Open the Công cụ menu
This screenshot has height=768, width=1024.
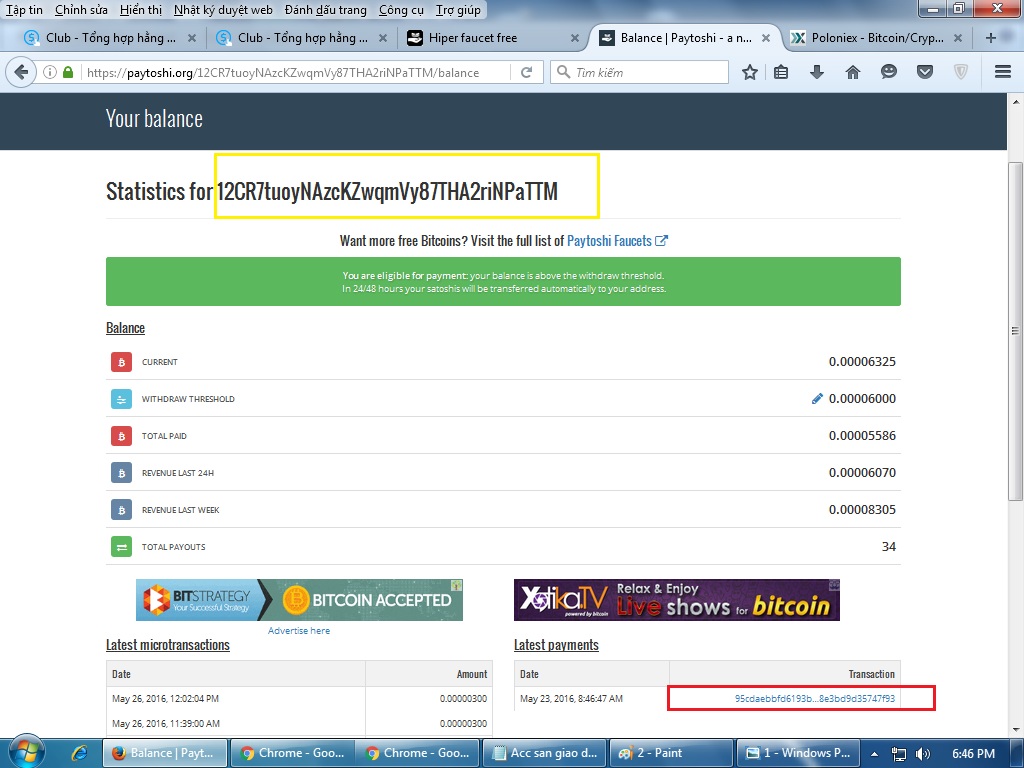[x=401, y=10]
